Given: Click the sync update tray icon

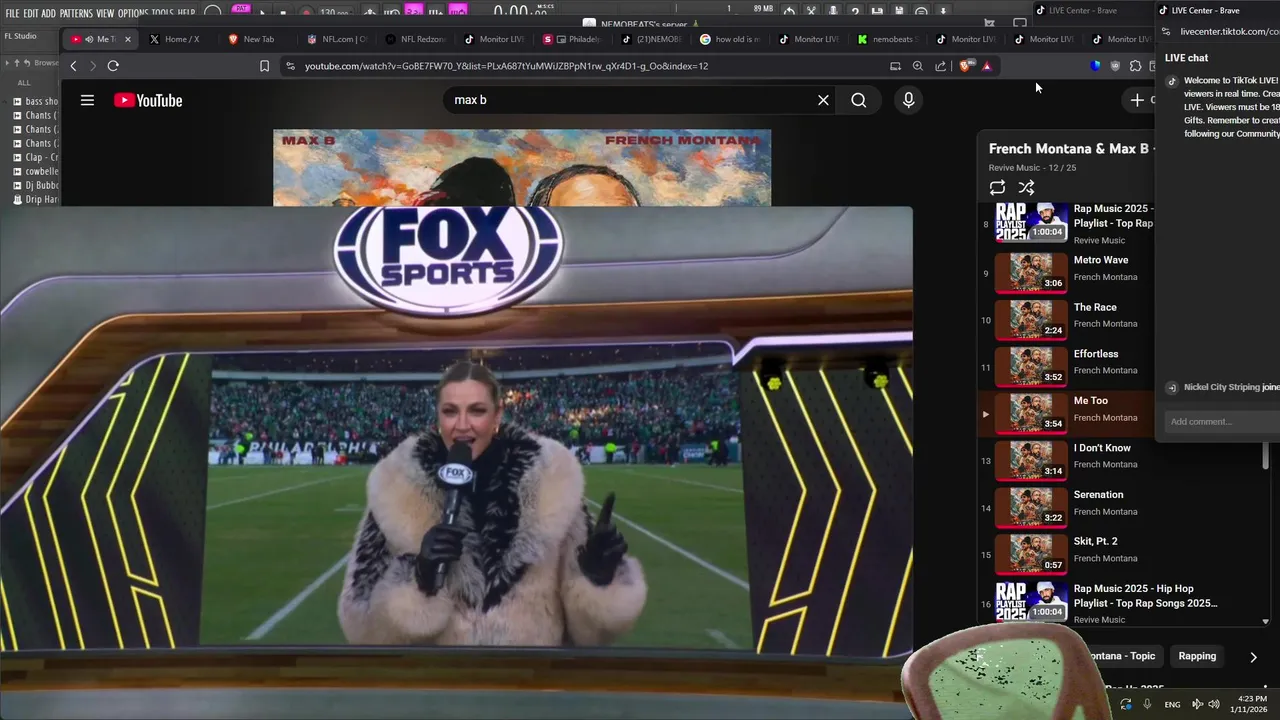Looking at the screenshot, I should pos(1126,704).
